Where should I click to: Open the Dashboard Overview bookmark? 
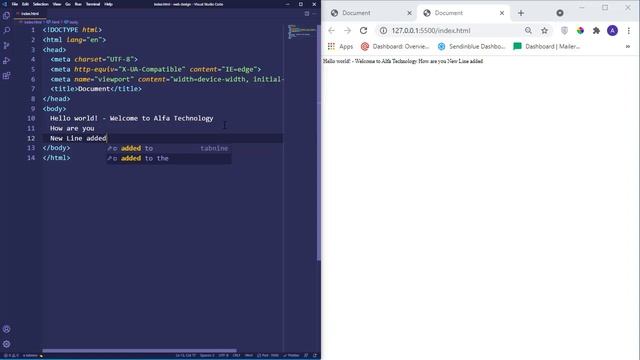(395, 47)
